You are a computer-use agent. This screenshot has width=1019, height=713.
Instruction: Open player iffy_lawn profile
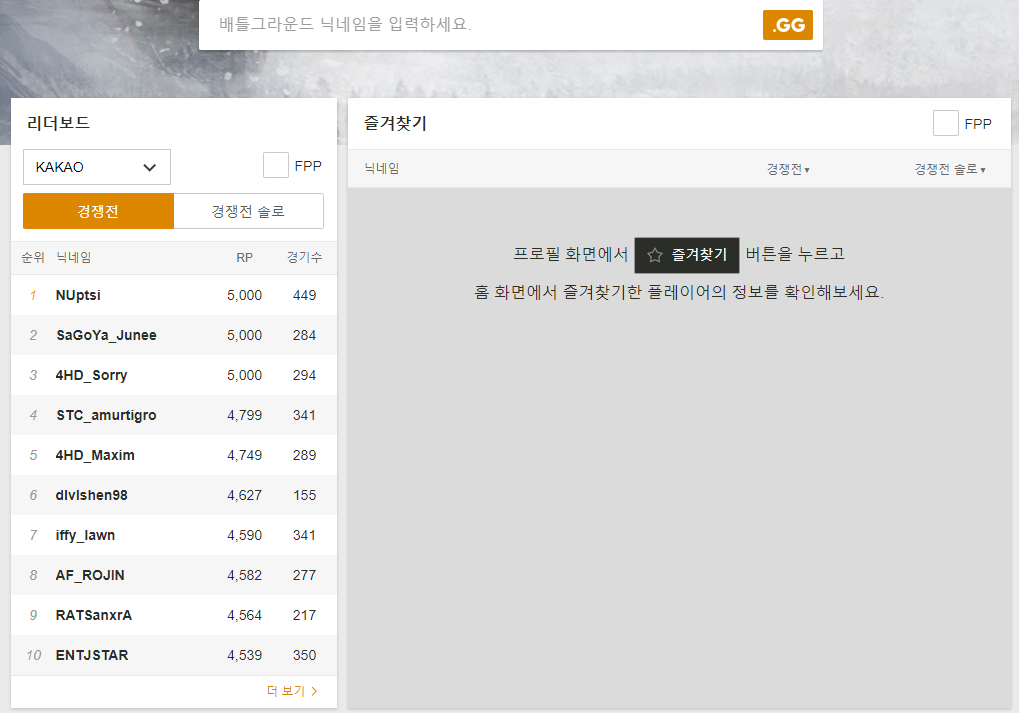tap(85, 536)
